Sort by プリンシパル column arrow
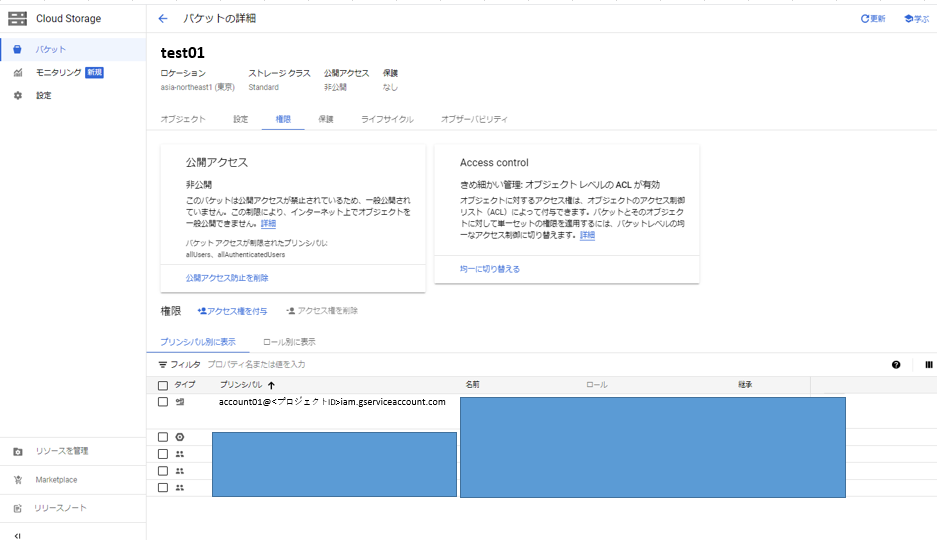Image resolution: width=937 pixels, height=540 pixels. (271, 385)
